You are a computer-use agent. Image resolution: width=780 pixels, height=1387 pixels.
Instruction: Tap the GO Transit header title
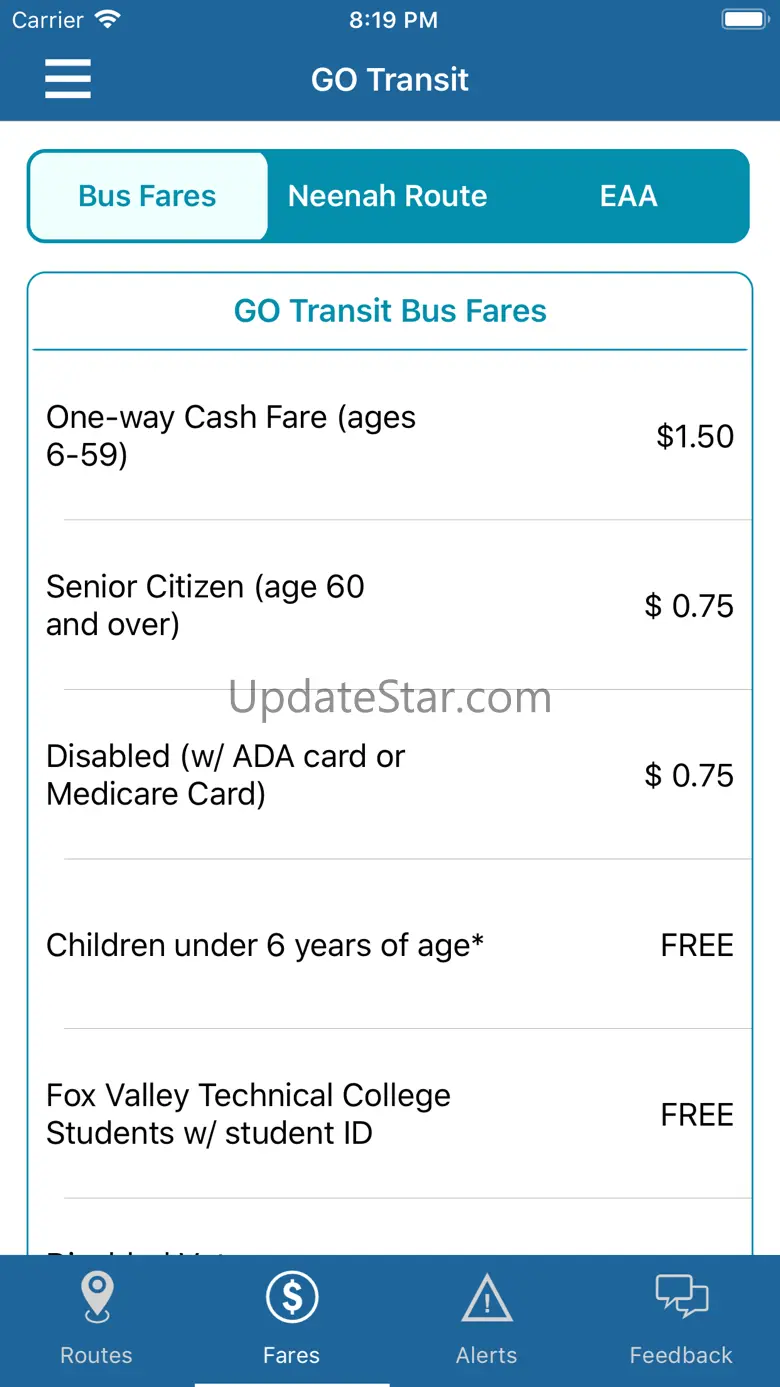tap(390, 80)
